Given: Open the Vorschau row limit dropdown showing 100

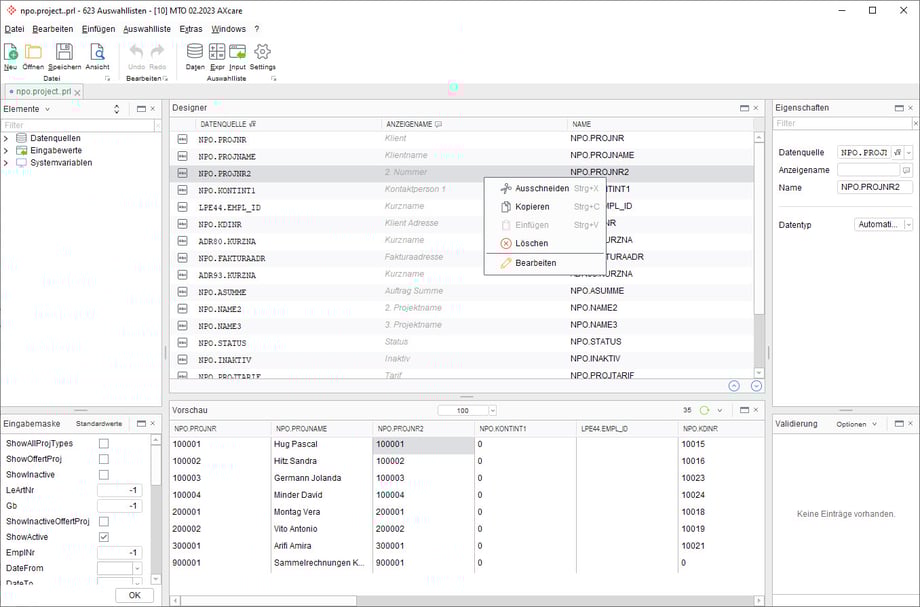Looking at the screenshot, I should point(492,411).
